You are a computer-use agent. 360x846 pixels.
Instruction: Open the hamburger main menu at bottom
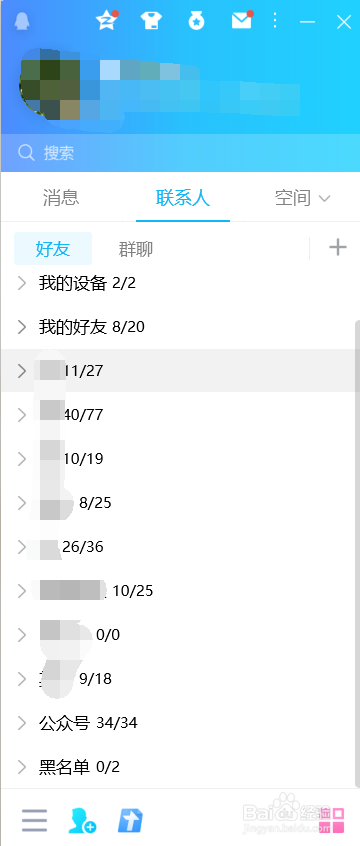(35, 821)
